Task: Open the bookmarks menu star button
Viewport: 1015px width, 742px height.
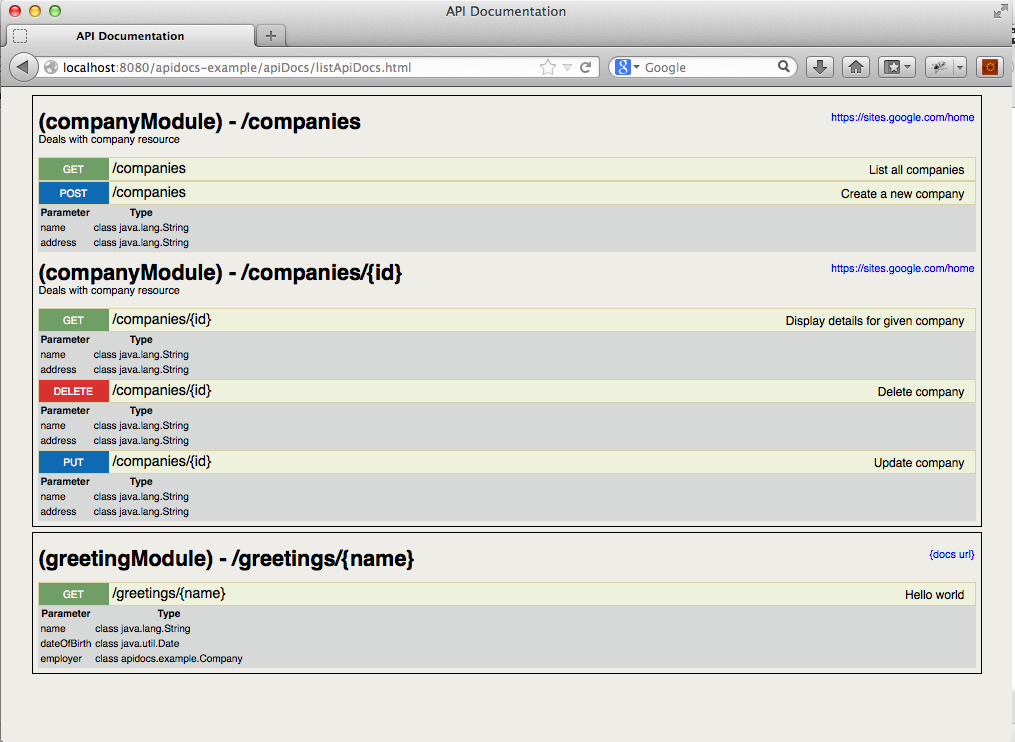Action: [897, 67]
